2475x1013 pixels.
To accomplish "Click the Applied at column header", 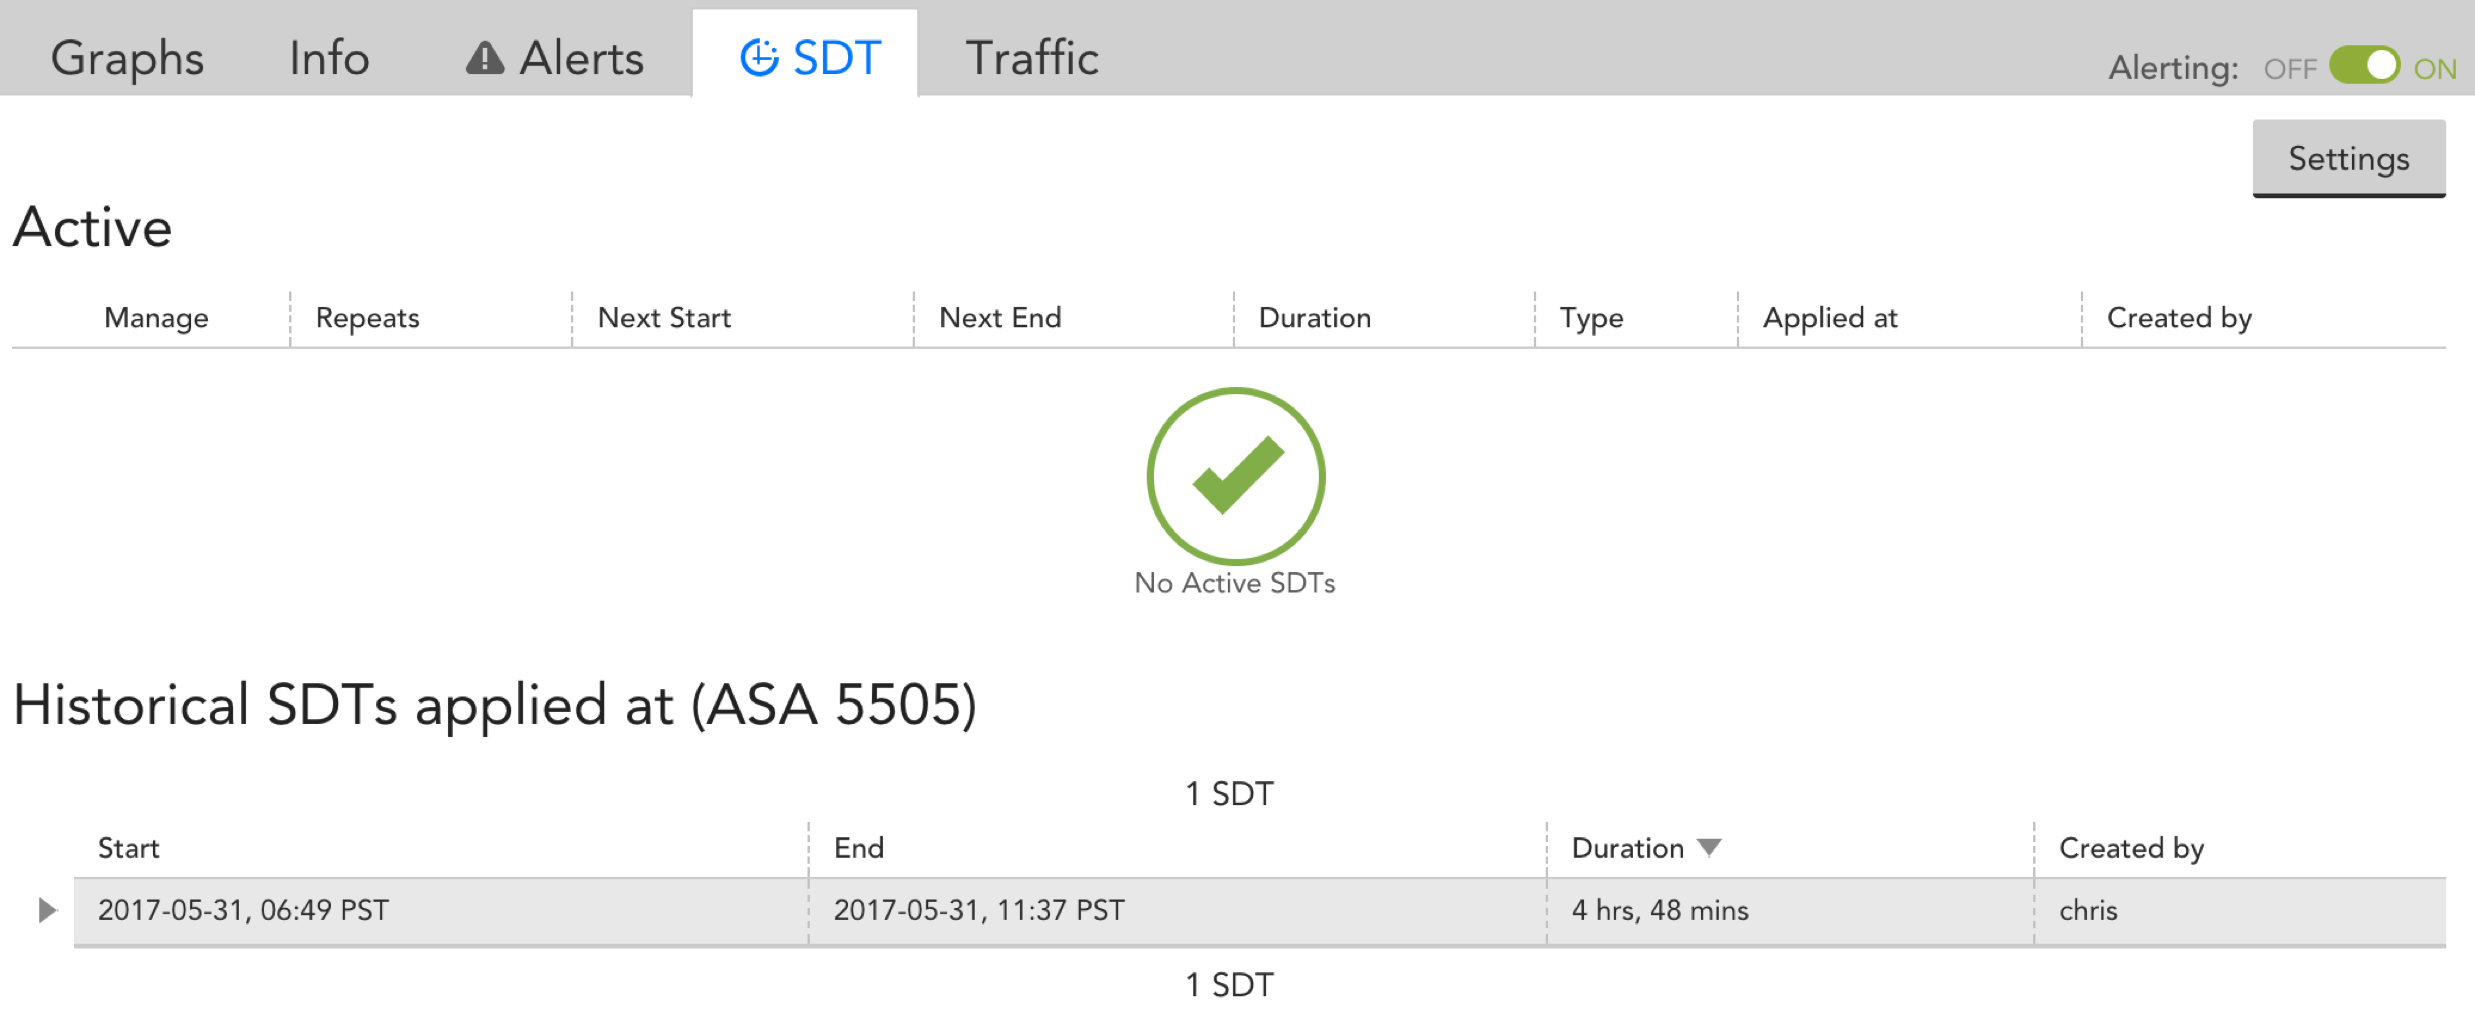I will click(1830, 318).
